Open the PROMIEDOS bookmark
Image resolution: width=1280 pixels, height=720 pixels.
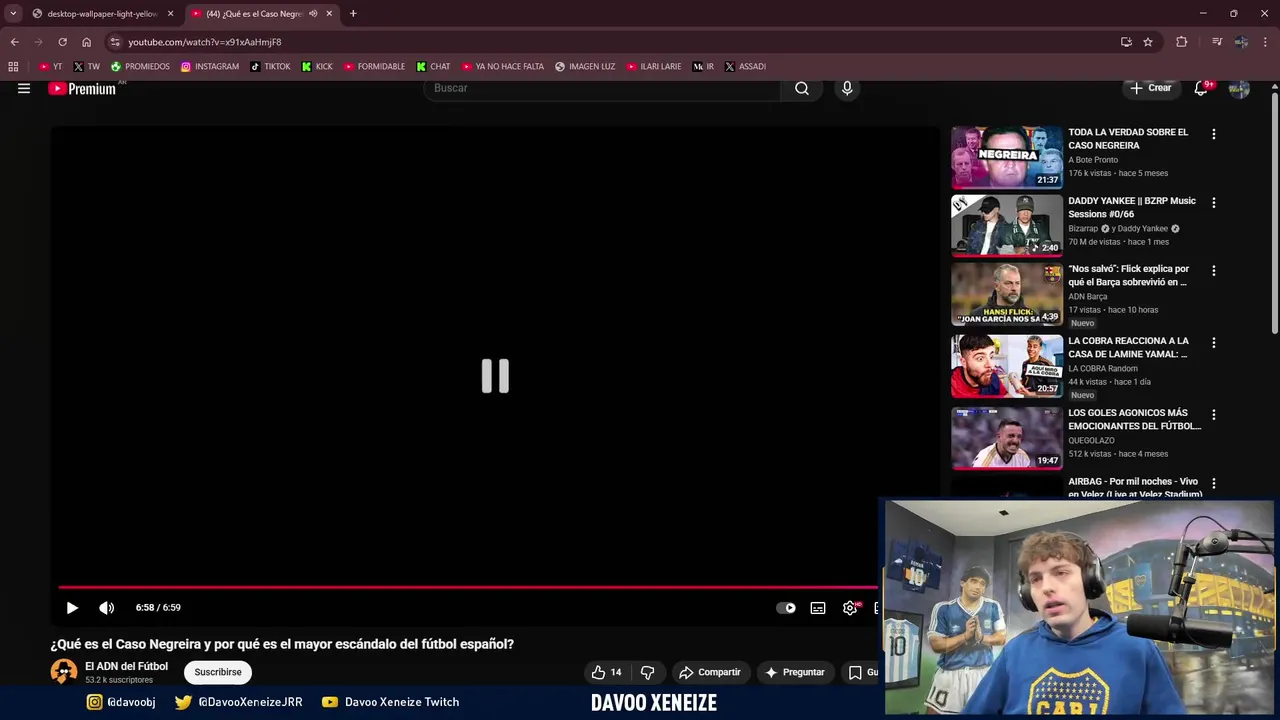[x=140, y=67]
